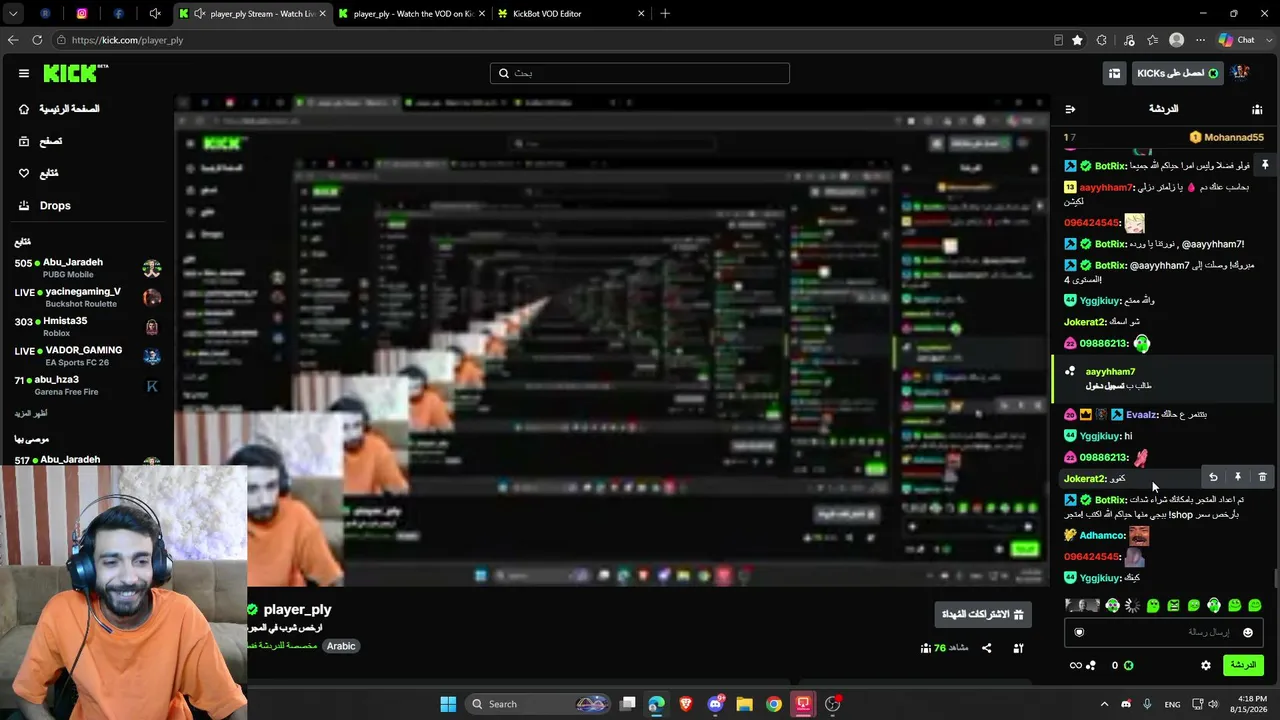Click the Adhamco username in chat
Viewport: 1280px width, 720px height.
[x=1102, y=536]
